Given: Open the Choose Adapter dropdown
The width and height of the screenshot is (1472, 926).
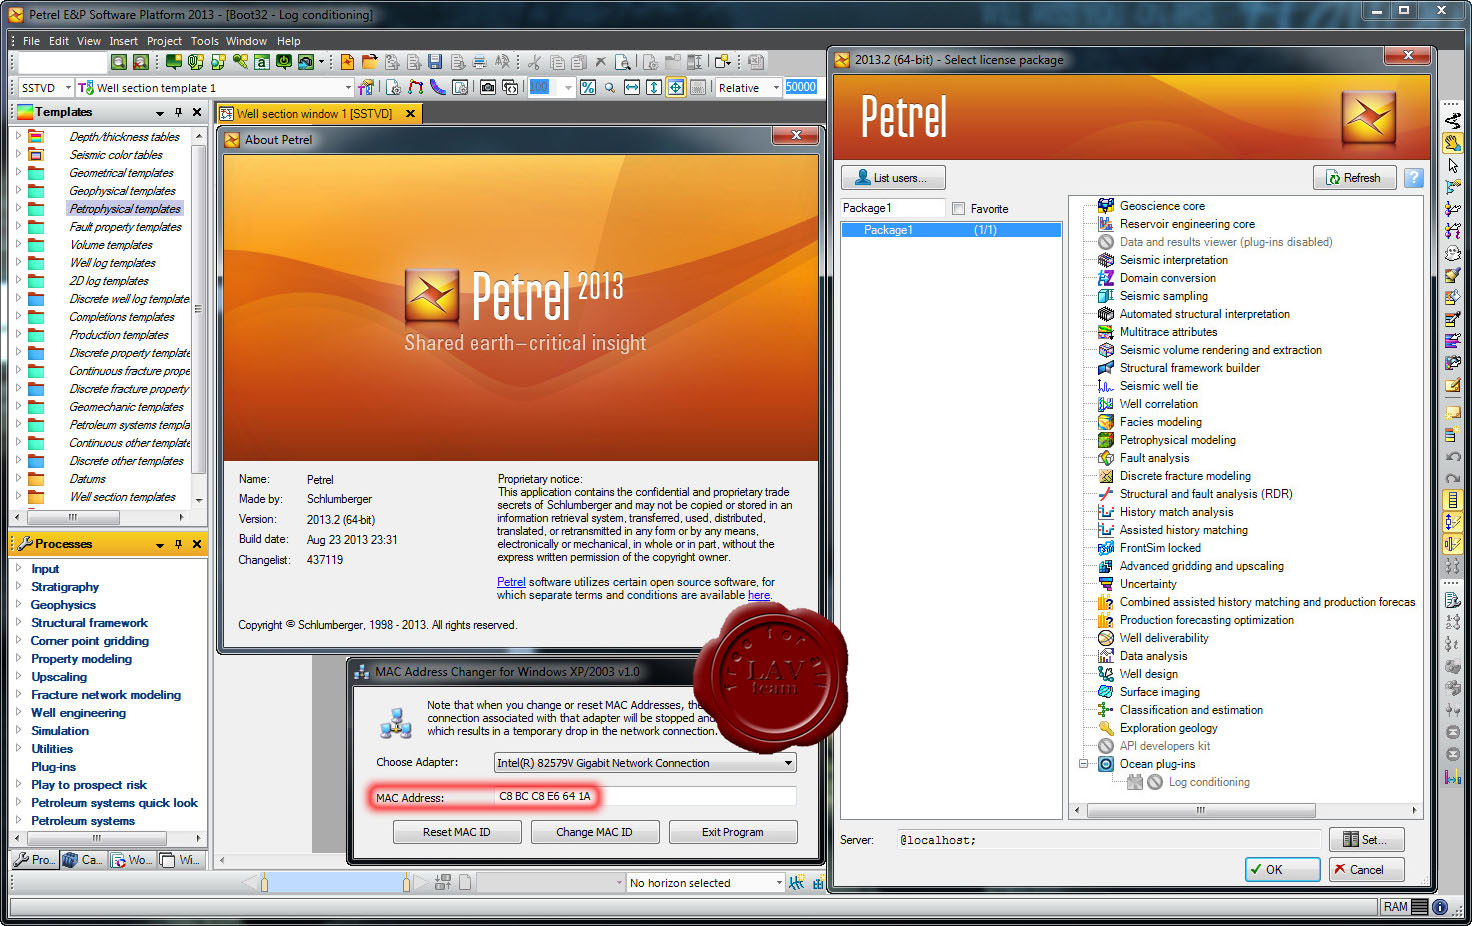Looking at the screenshot, I should pos(788,763).
